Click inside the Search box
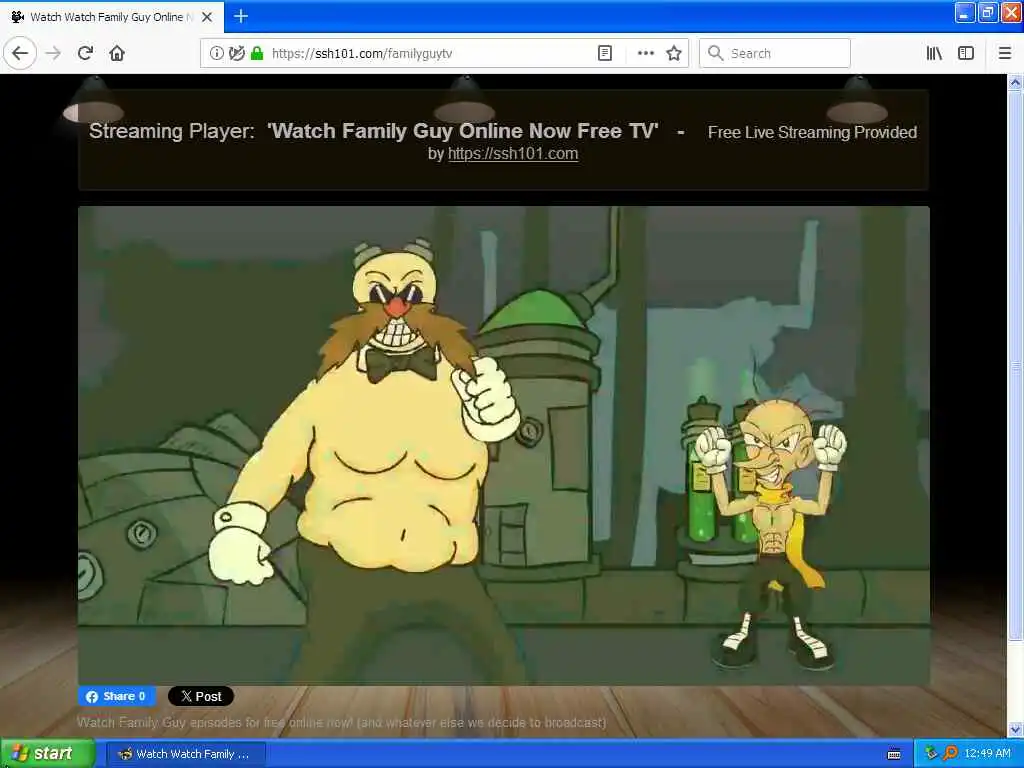This screenshot has width=1024, height=768. coord(775,53)
